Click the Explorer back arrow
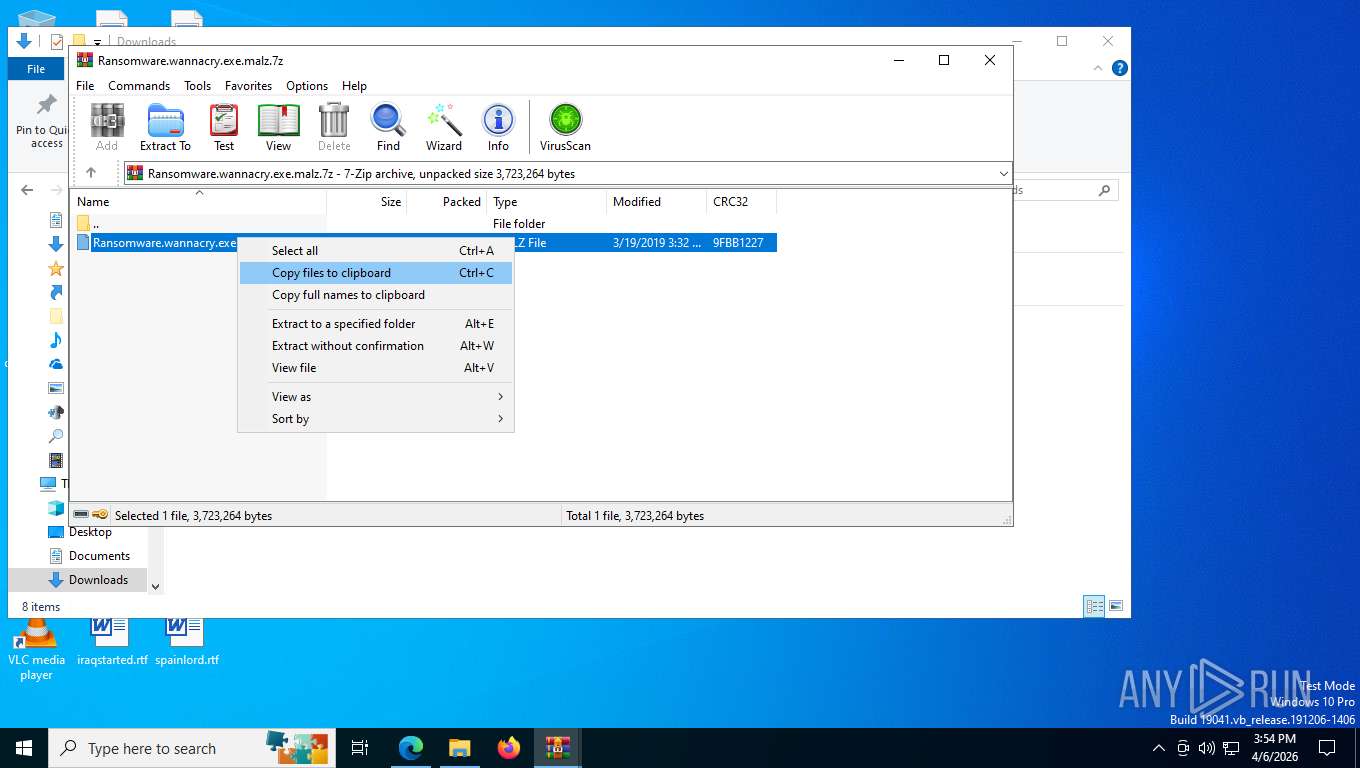The height and width of the screenshot is (768, 1360). tap(27, 190)
